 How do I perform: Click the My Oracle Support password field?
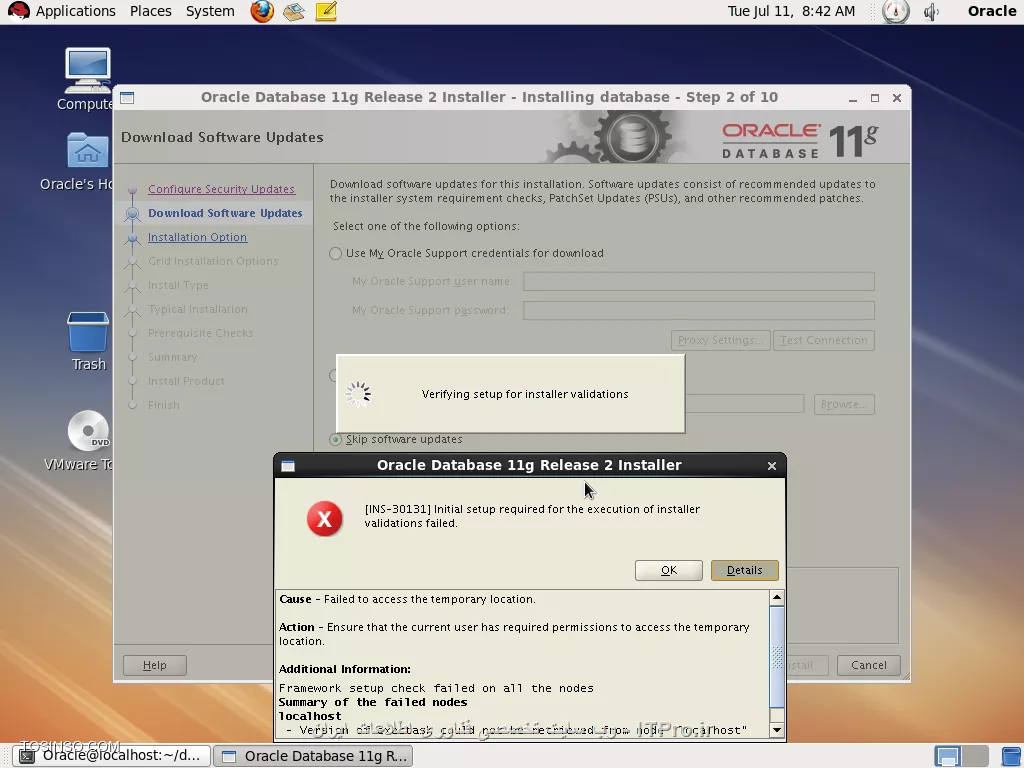click(x=699, y=310)
